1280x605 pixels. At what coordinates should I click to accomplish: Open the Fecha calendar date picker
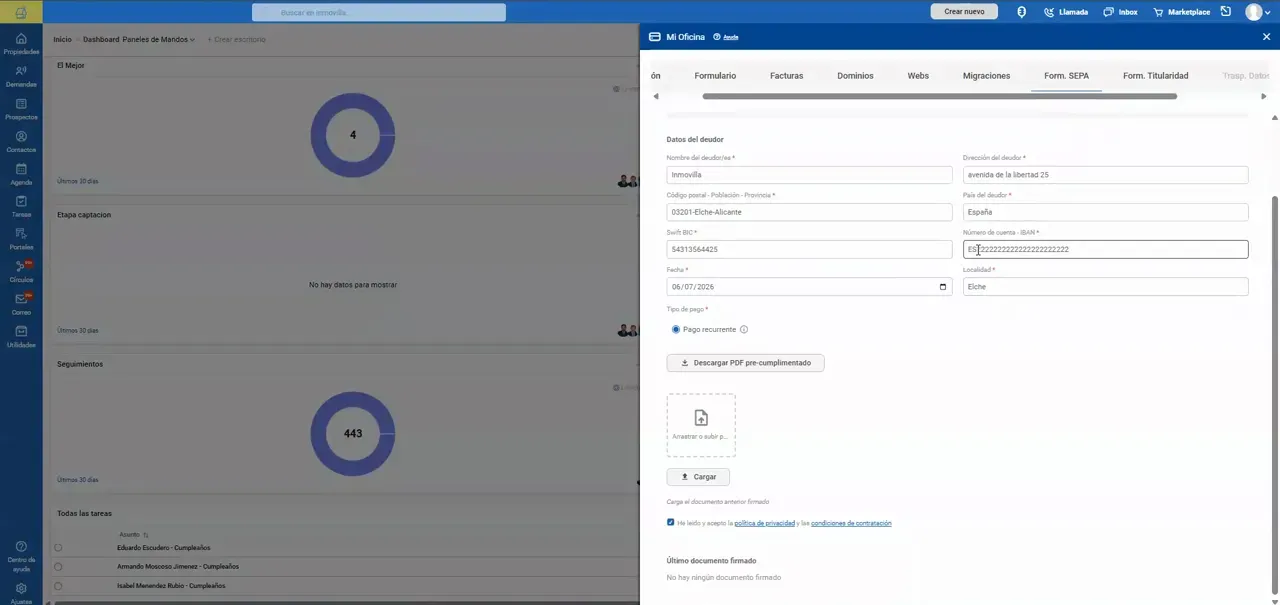point(943,287)
